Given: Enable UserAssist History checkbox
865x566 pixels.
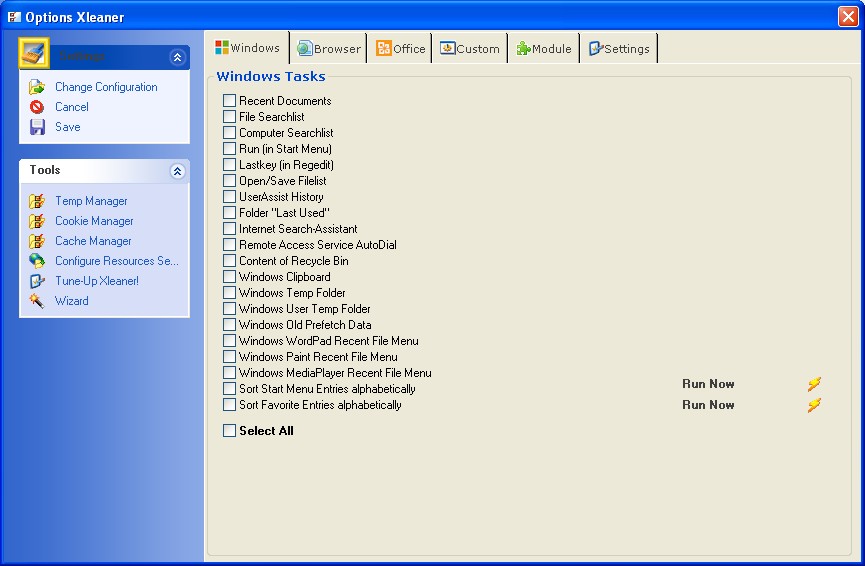Looking at the screenshot, I should (229, 196).
